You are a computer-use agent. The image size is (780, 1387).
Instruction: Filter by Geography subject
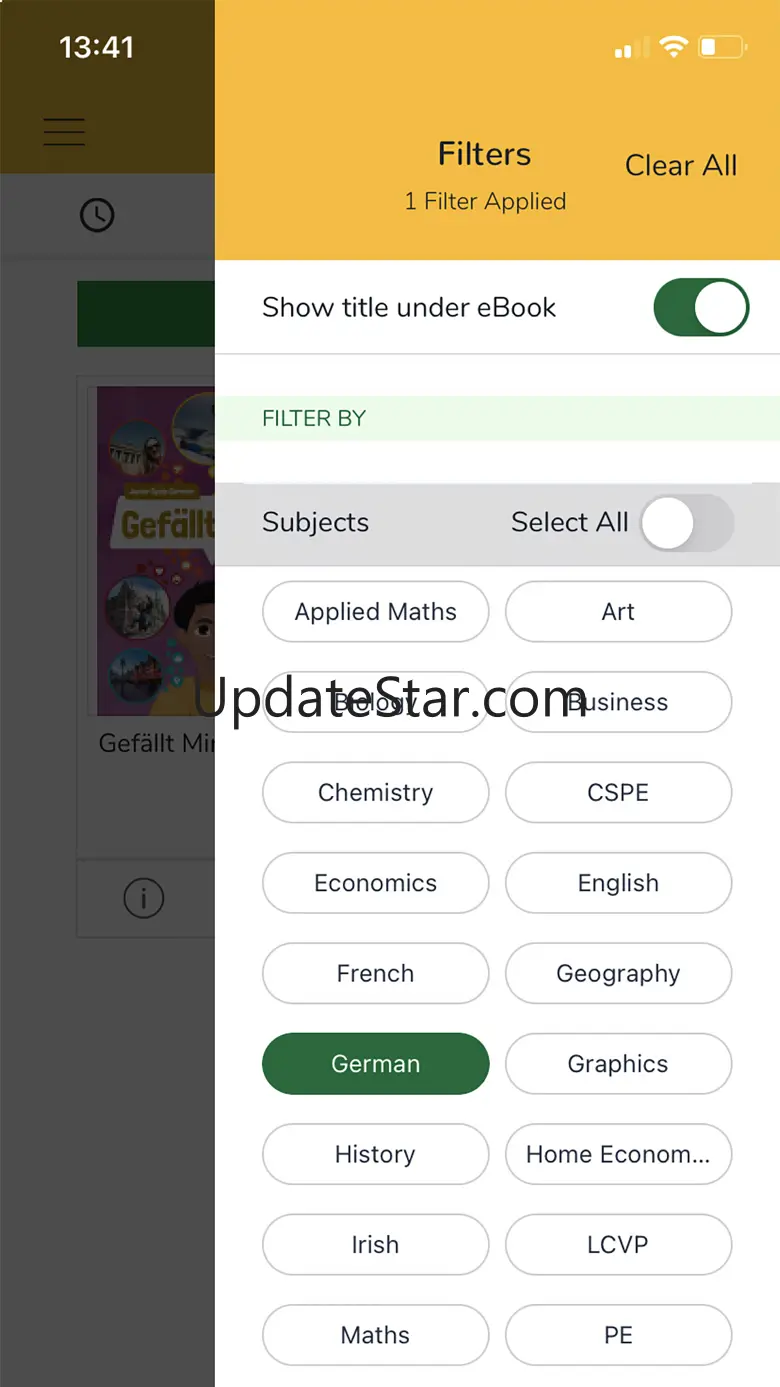618,974
